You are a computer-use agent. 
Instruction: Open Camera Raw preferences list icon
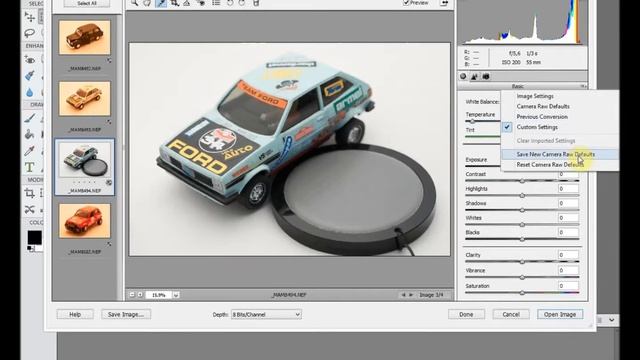pos(216,3)
